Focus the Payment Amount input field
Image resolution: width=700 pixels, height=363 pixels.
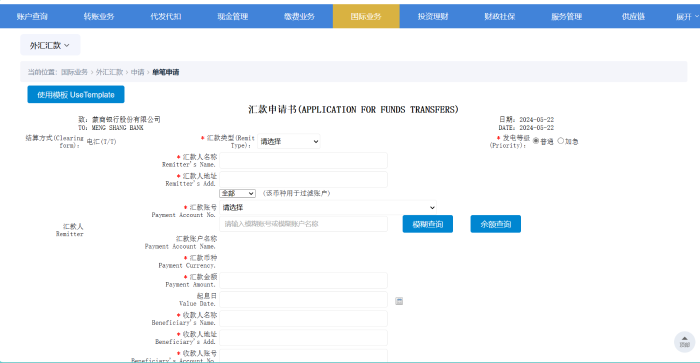click(304, 281)
